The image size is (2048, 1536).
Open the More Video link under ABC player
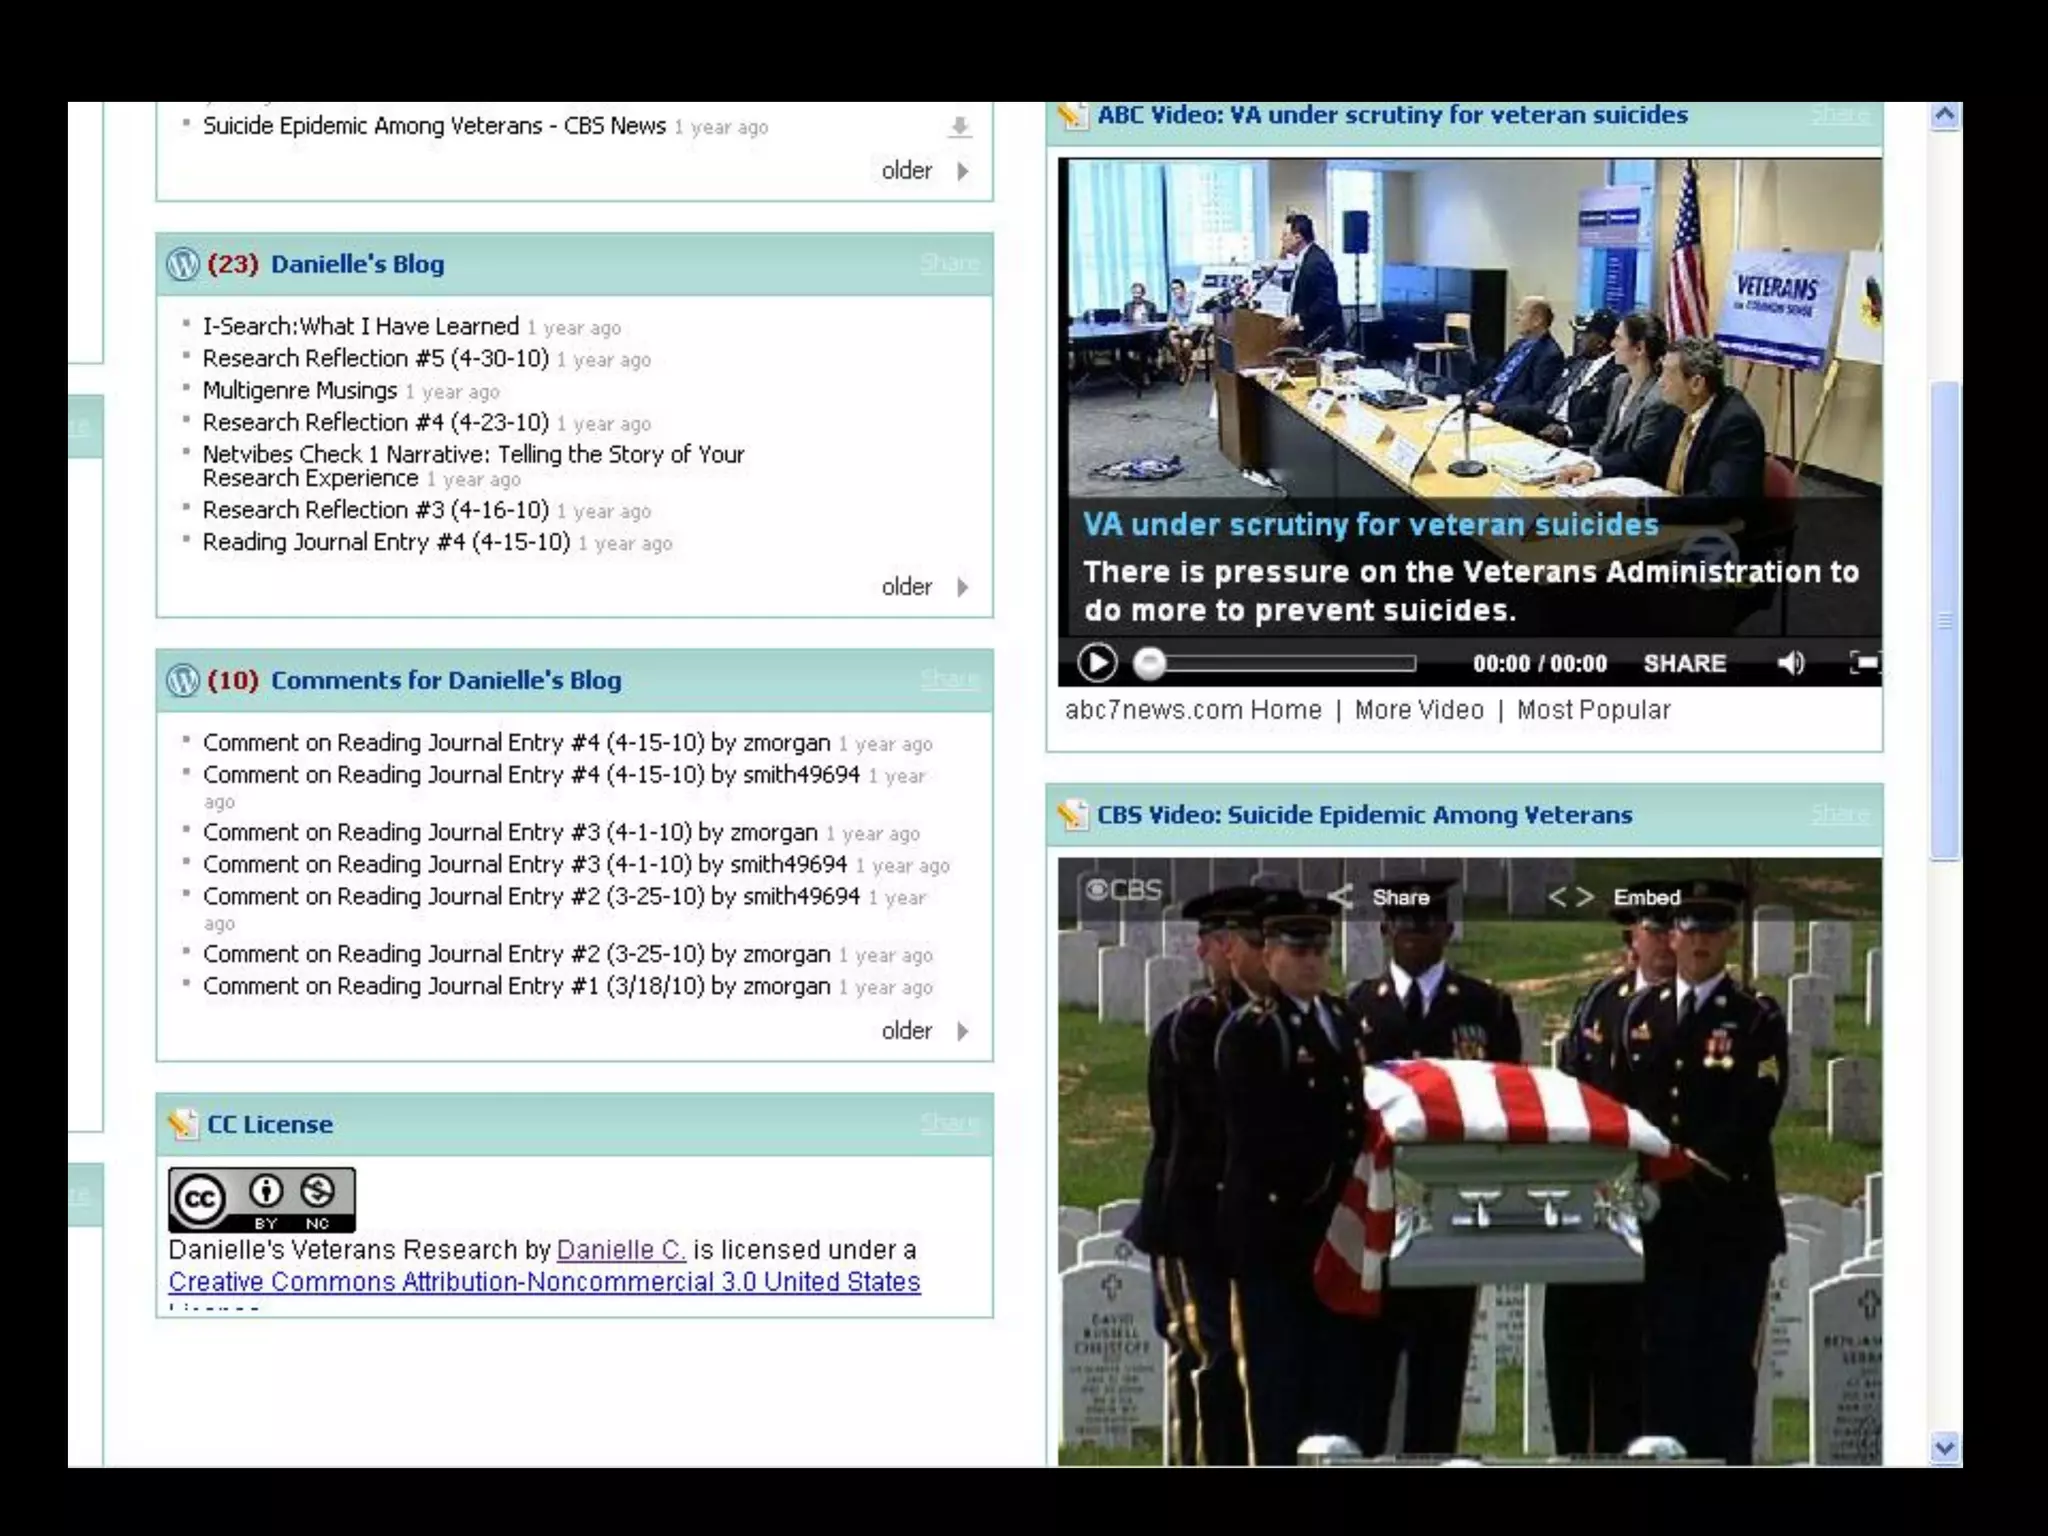1418,710
